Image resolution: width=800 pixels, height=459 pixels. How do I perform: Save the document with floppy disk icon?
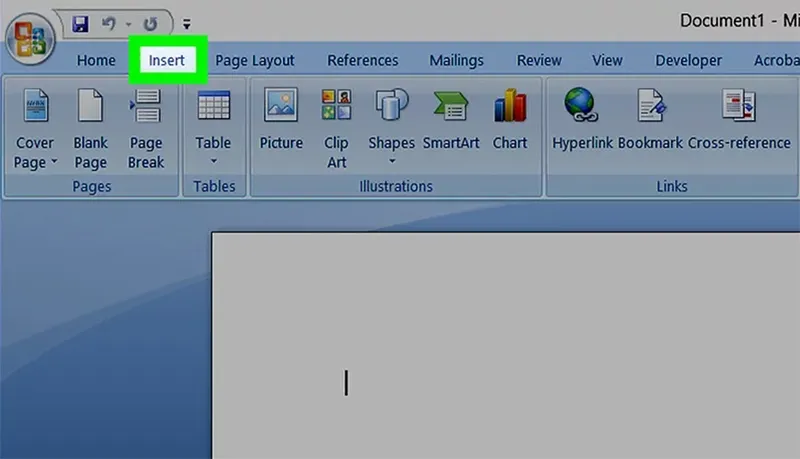click(80, 23)
